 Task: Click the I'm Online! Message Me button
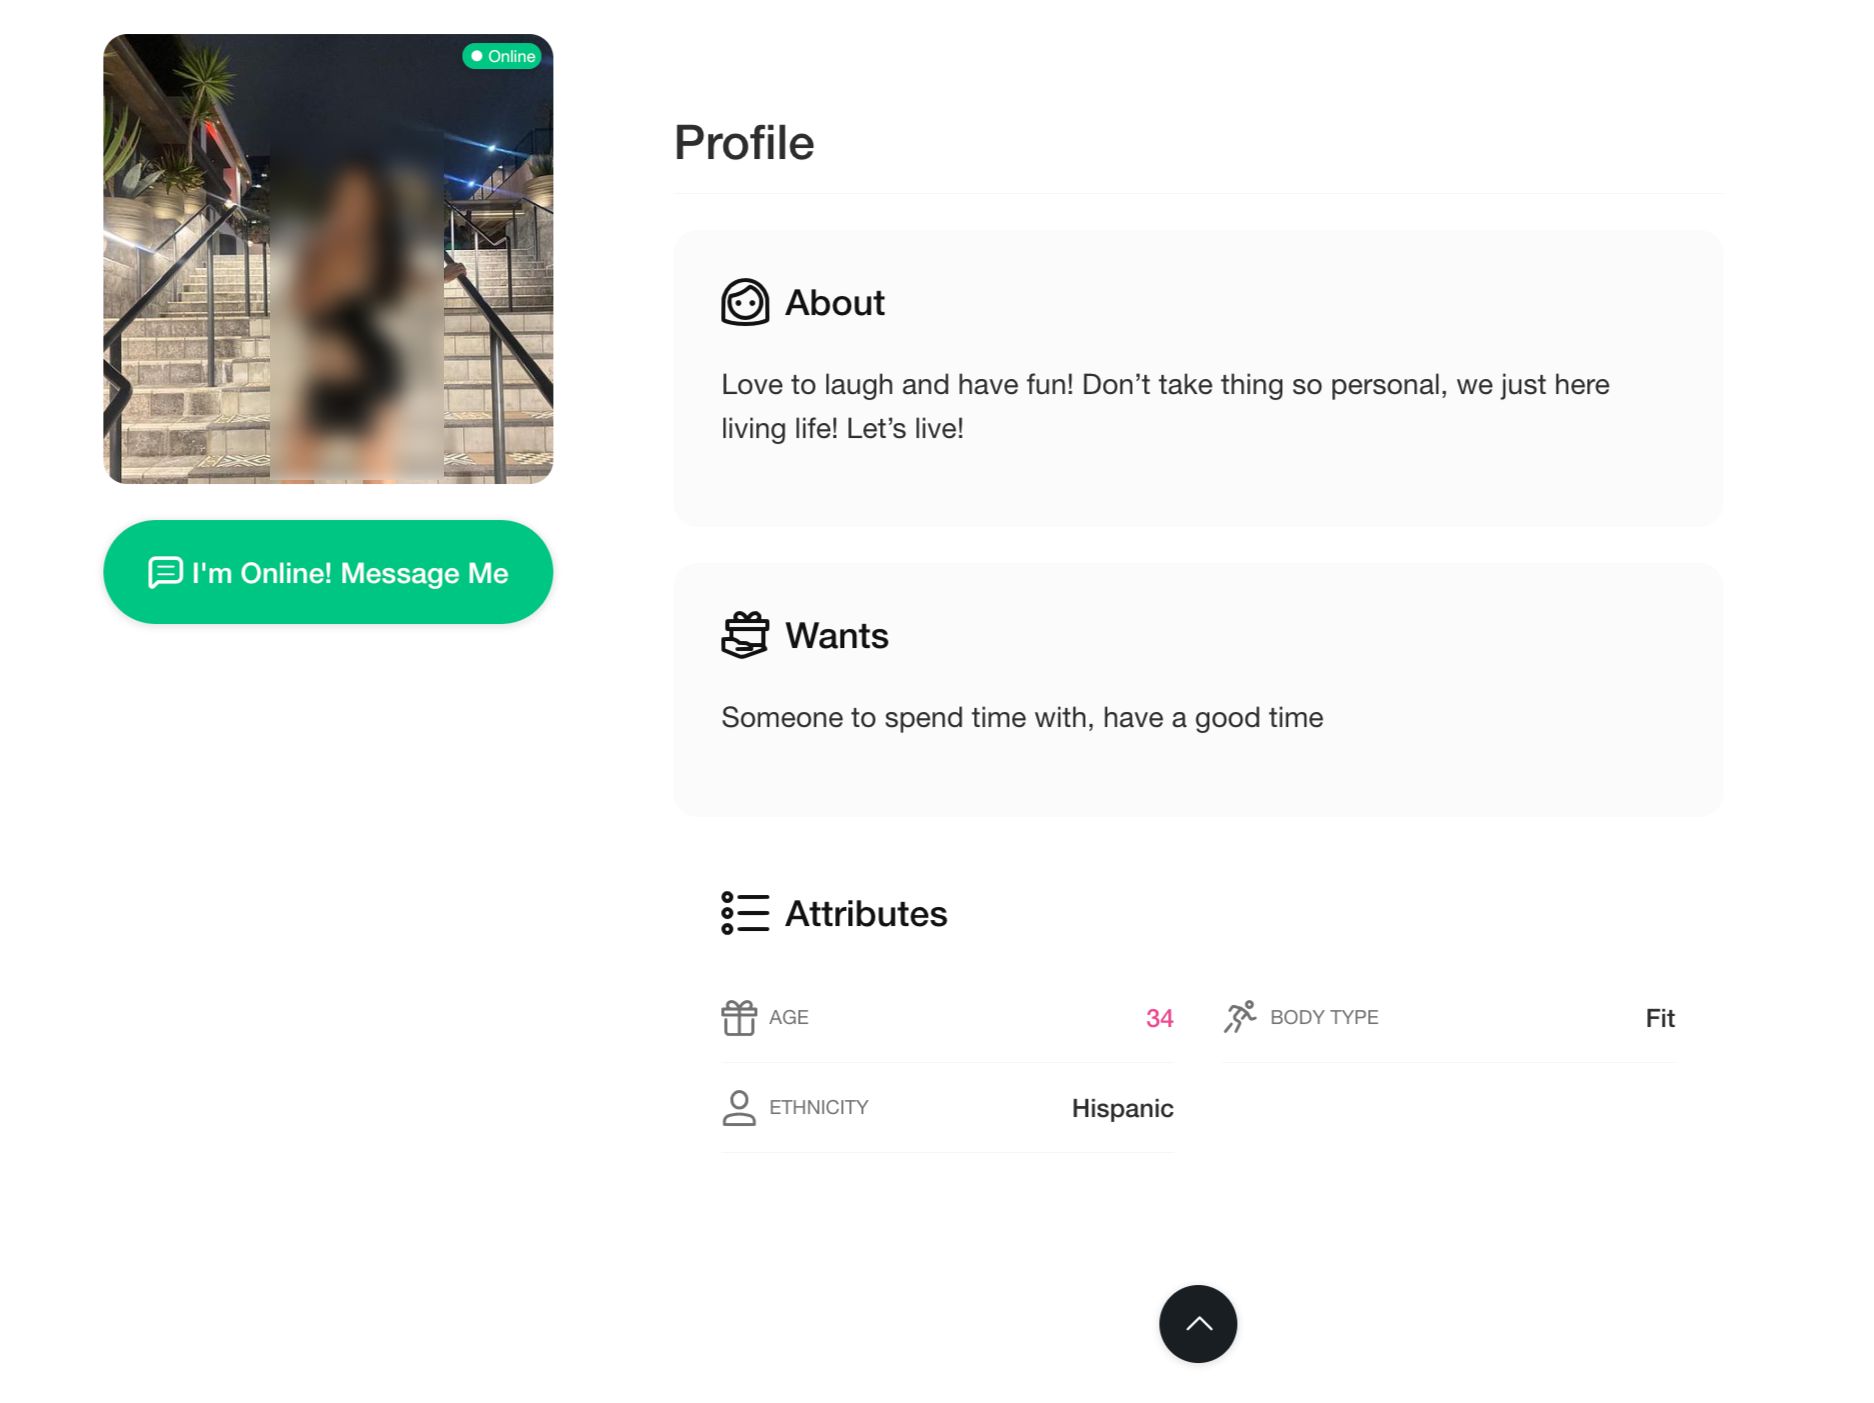[328, 572]
